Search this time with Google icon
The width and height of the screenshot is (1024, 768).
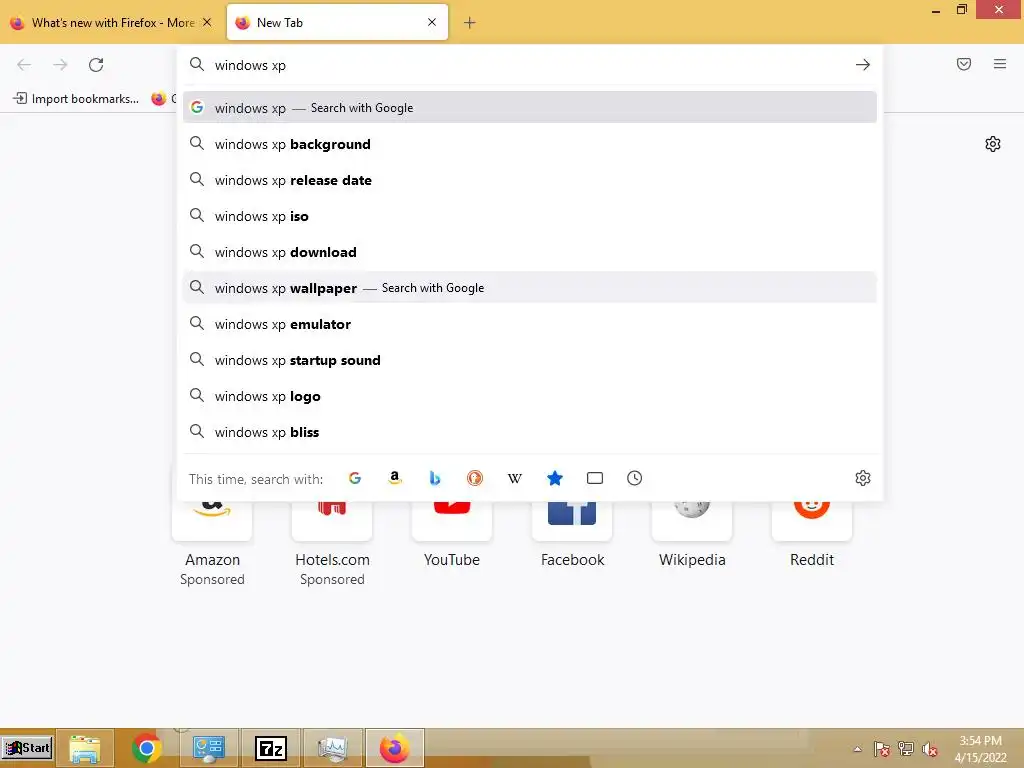[x=355, y=478]
